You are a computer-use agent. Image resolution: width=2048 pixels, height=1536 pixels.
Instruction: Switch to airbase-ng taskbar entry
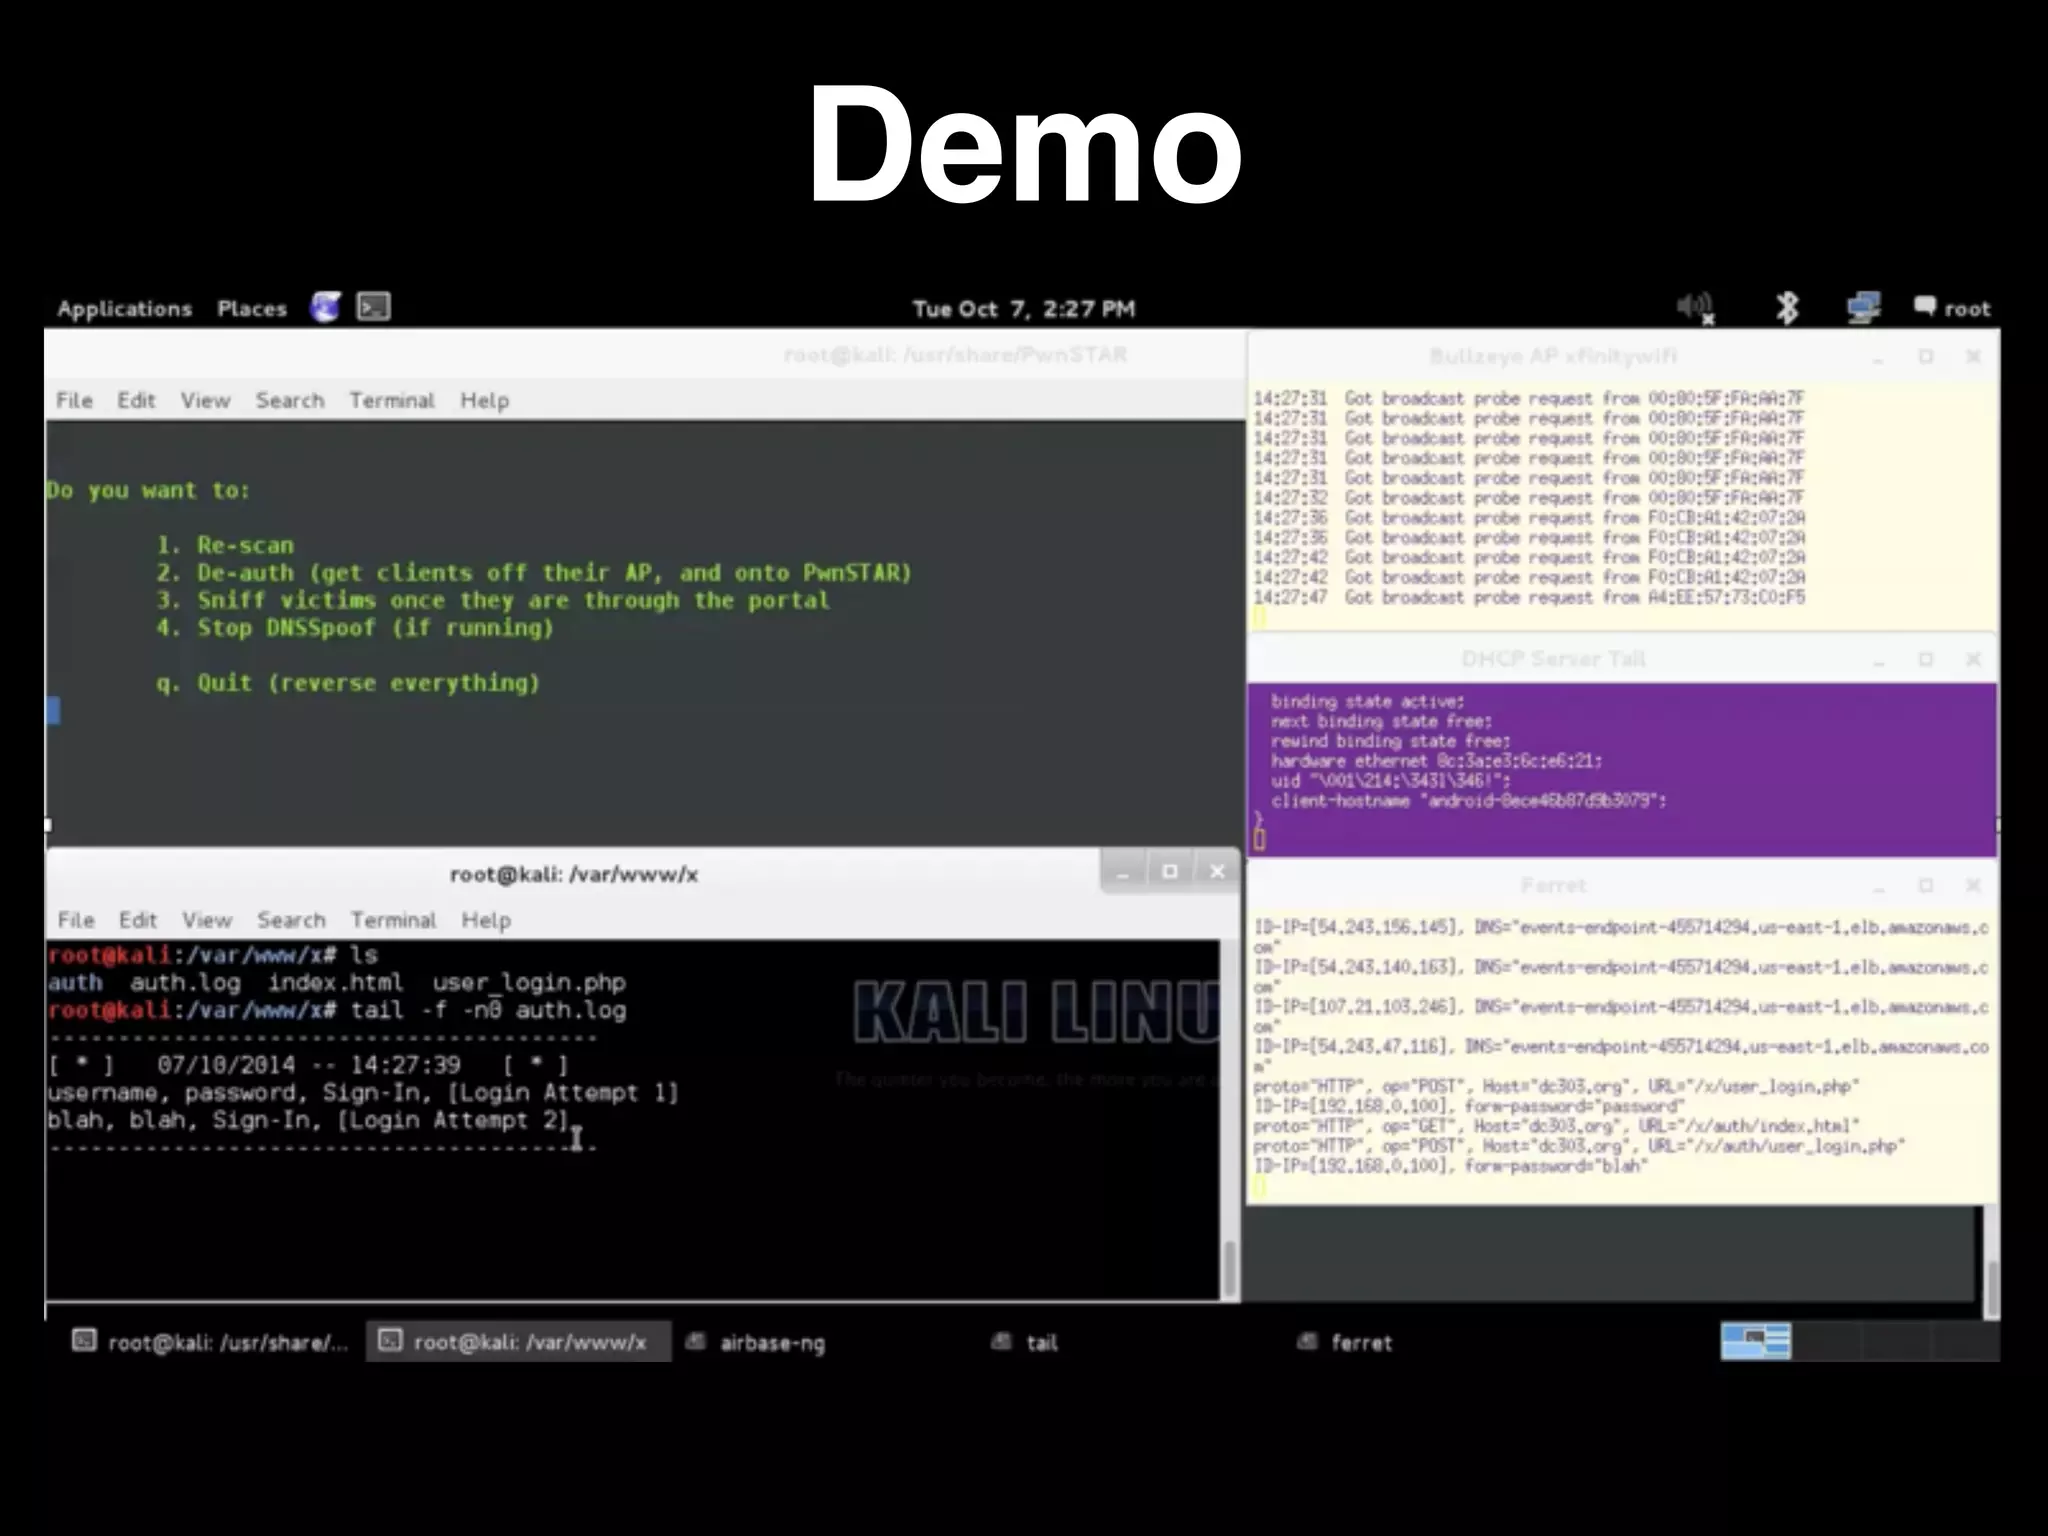click(x=756, y=1342)
